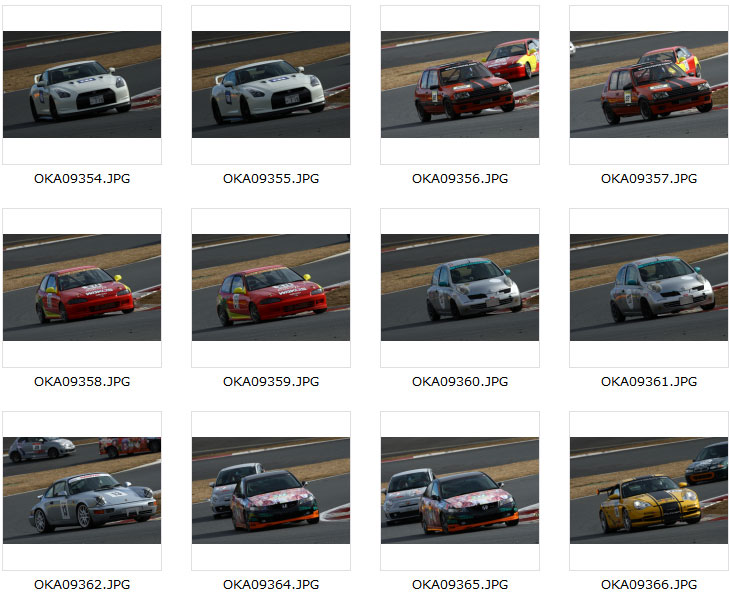Select the OKA09358.JPG filename label

tap(82, 381)
